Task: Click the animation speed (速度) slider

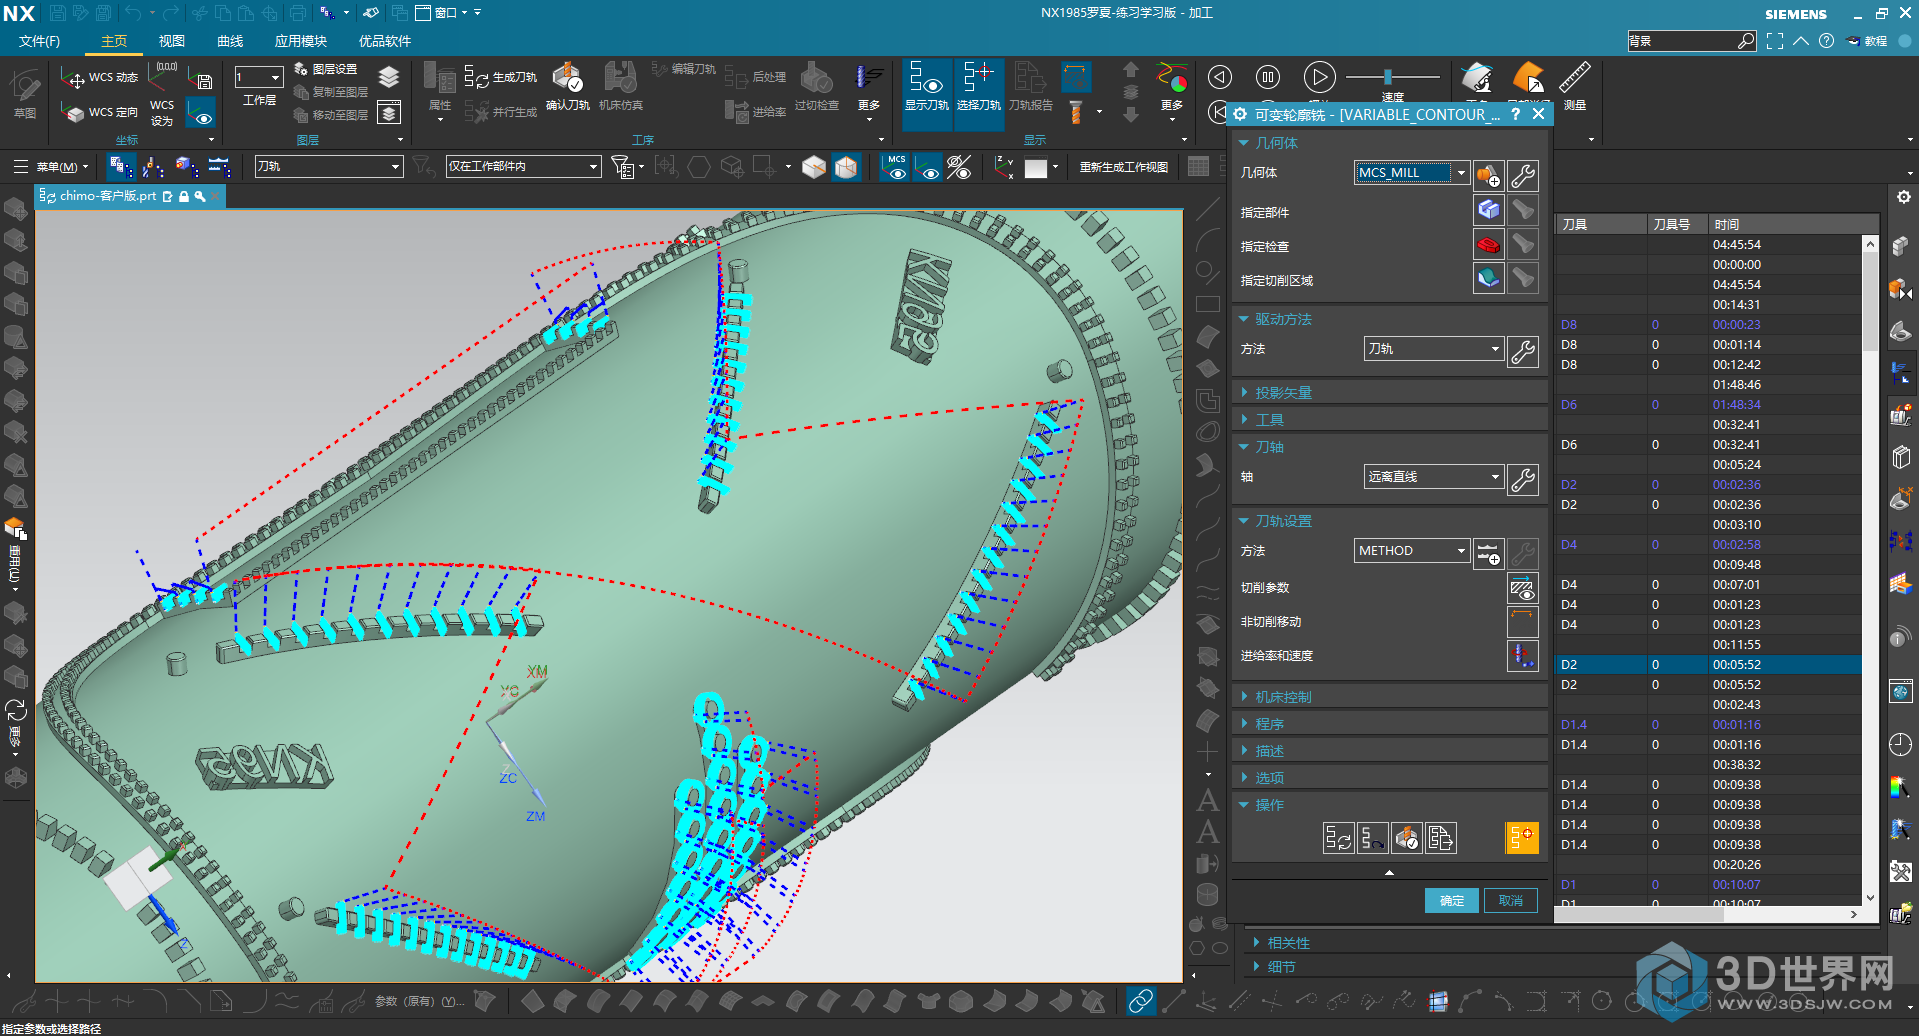Action: (1392, 77)
